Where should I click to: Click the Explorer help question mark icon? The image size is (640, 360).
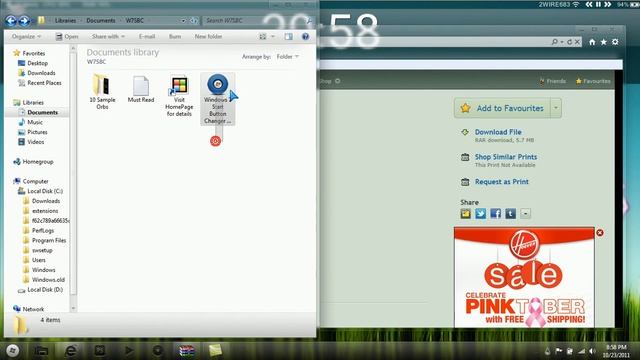(305, 36)
